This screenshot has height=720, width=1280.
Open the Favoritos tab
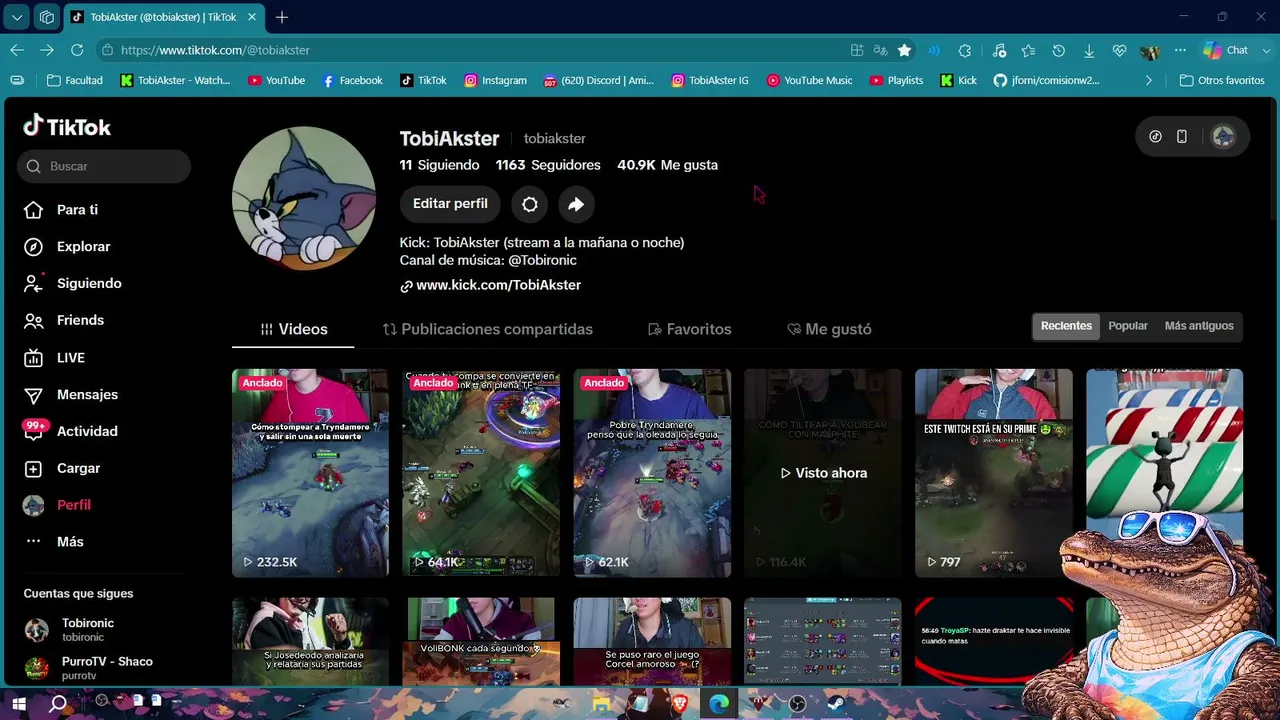click(x=689, y=329)
